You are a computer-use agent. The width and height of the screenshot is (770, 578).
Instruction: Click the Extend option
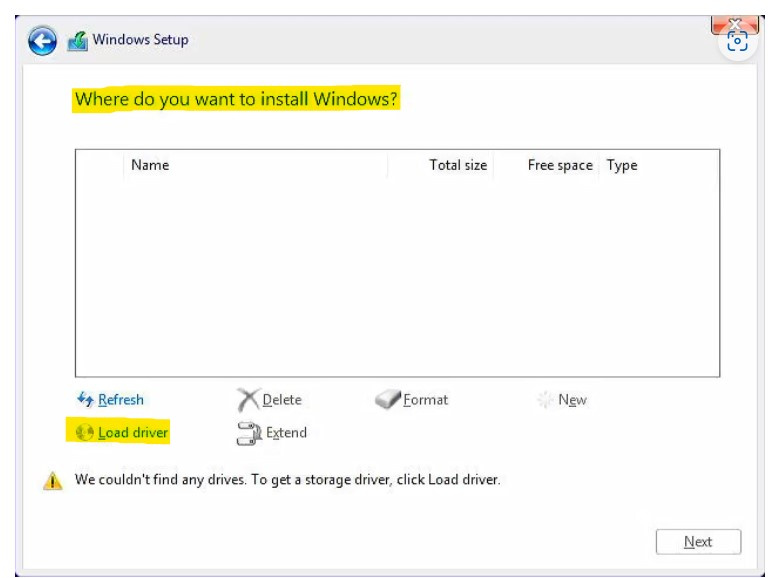[286, 433]
